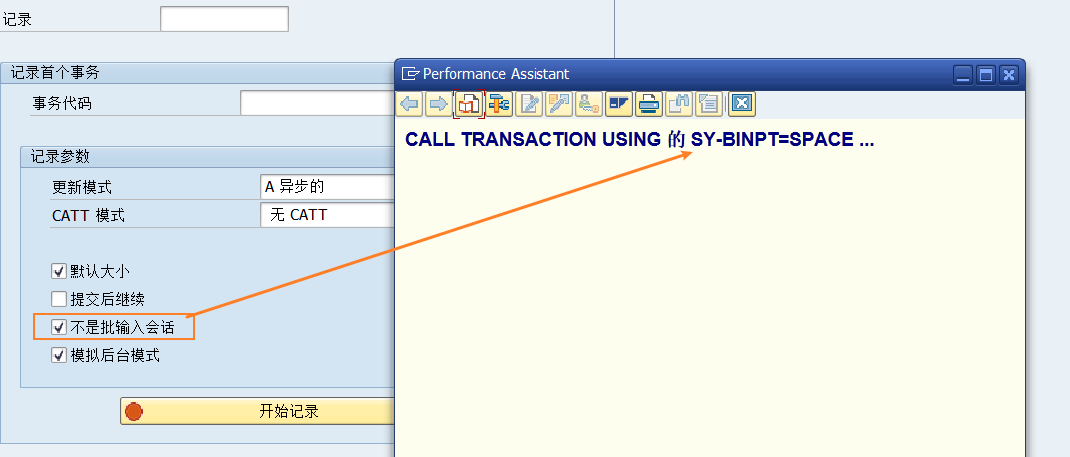
Task: Click the grayed person-with-key toolbar icon
Action: click(588, 104)
